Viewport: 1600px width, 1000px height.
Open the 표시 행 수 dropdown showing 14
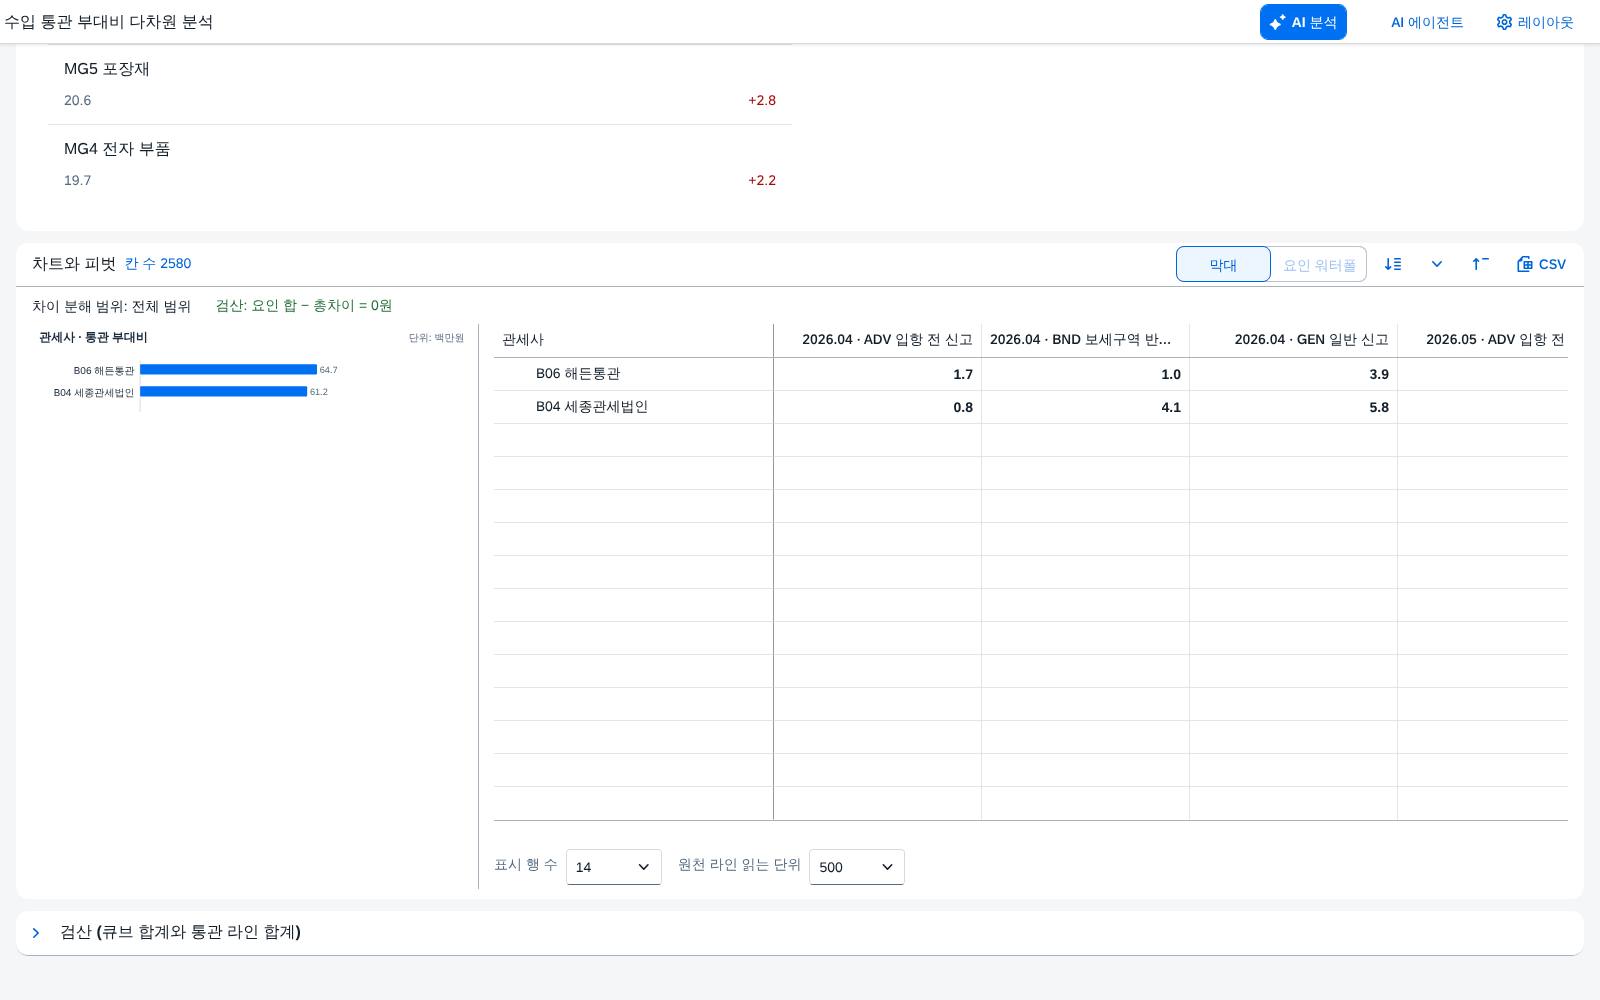pyautogui.click(x=614, y=867)
